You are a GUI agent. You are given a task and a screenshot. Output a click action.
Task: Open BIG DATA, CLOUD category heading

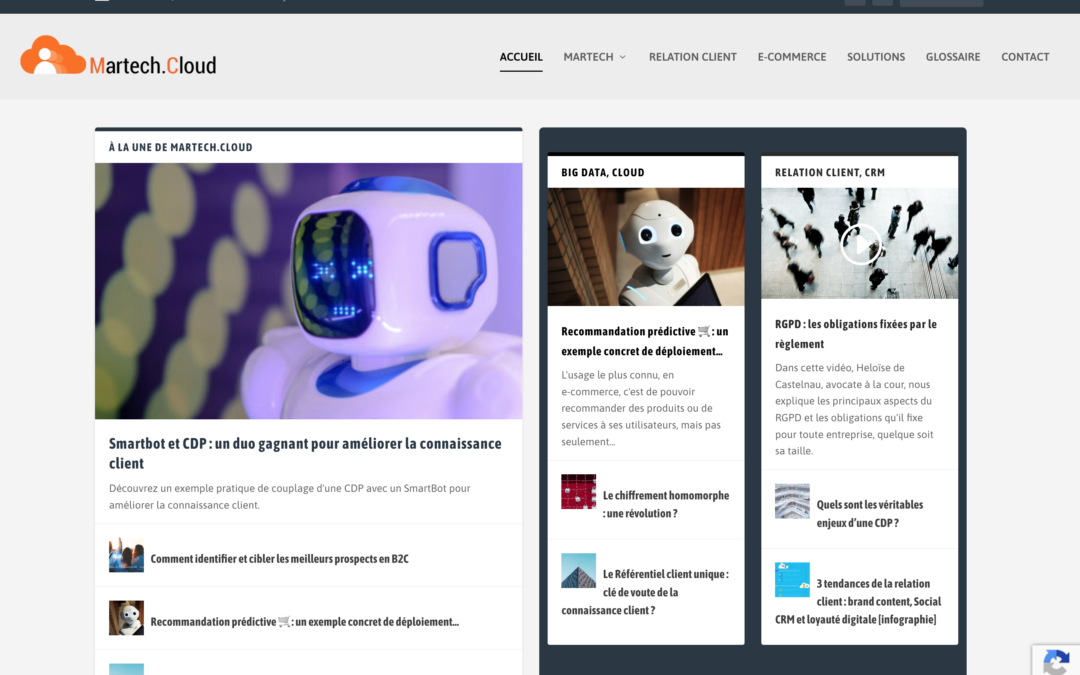[603, 172]
